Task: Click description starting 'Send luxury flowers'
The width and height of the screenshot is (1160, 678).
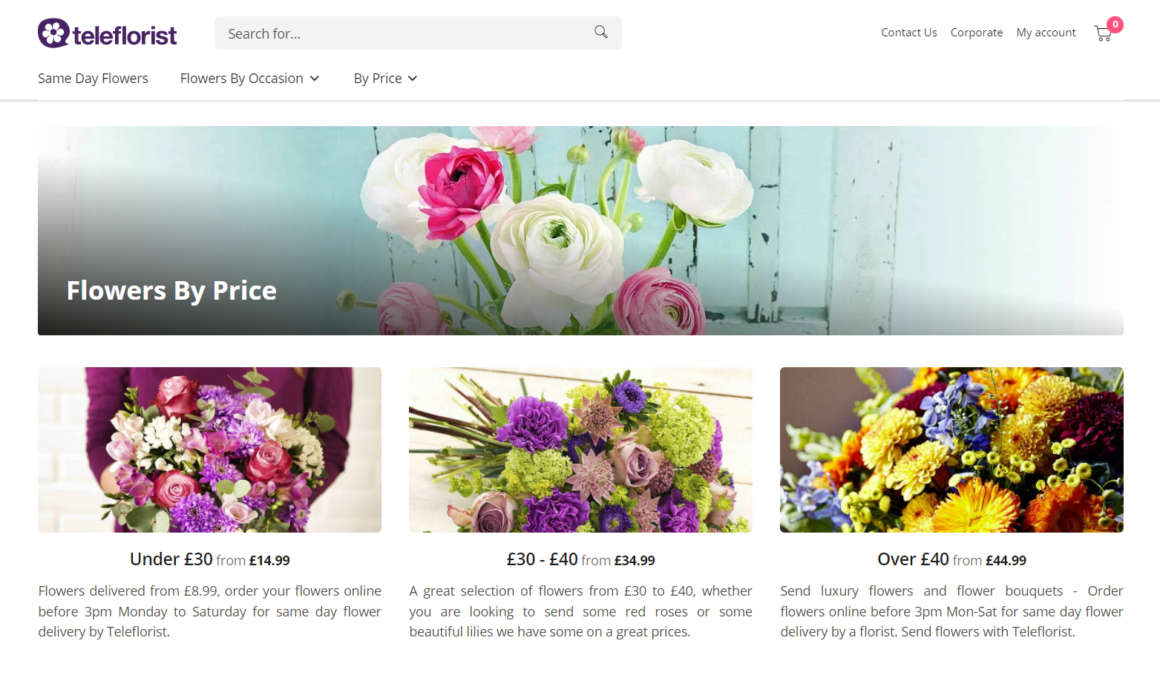Action: [x=951, y=611]
